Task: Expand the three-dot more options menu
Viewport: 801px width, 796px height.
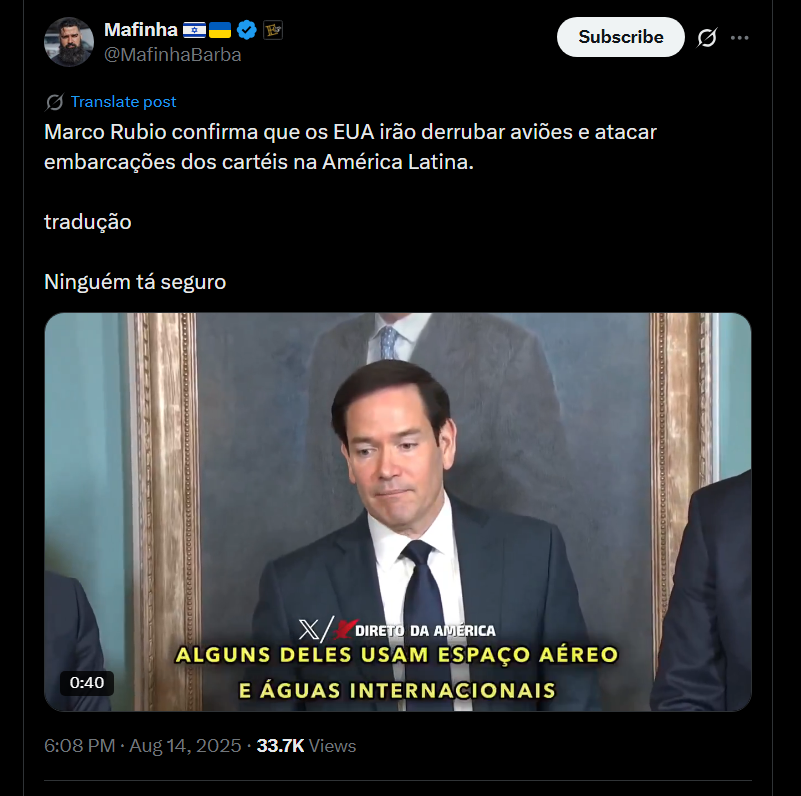Action: click(739, 37)
